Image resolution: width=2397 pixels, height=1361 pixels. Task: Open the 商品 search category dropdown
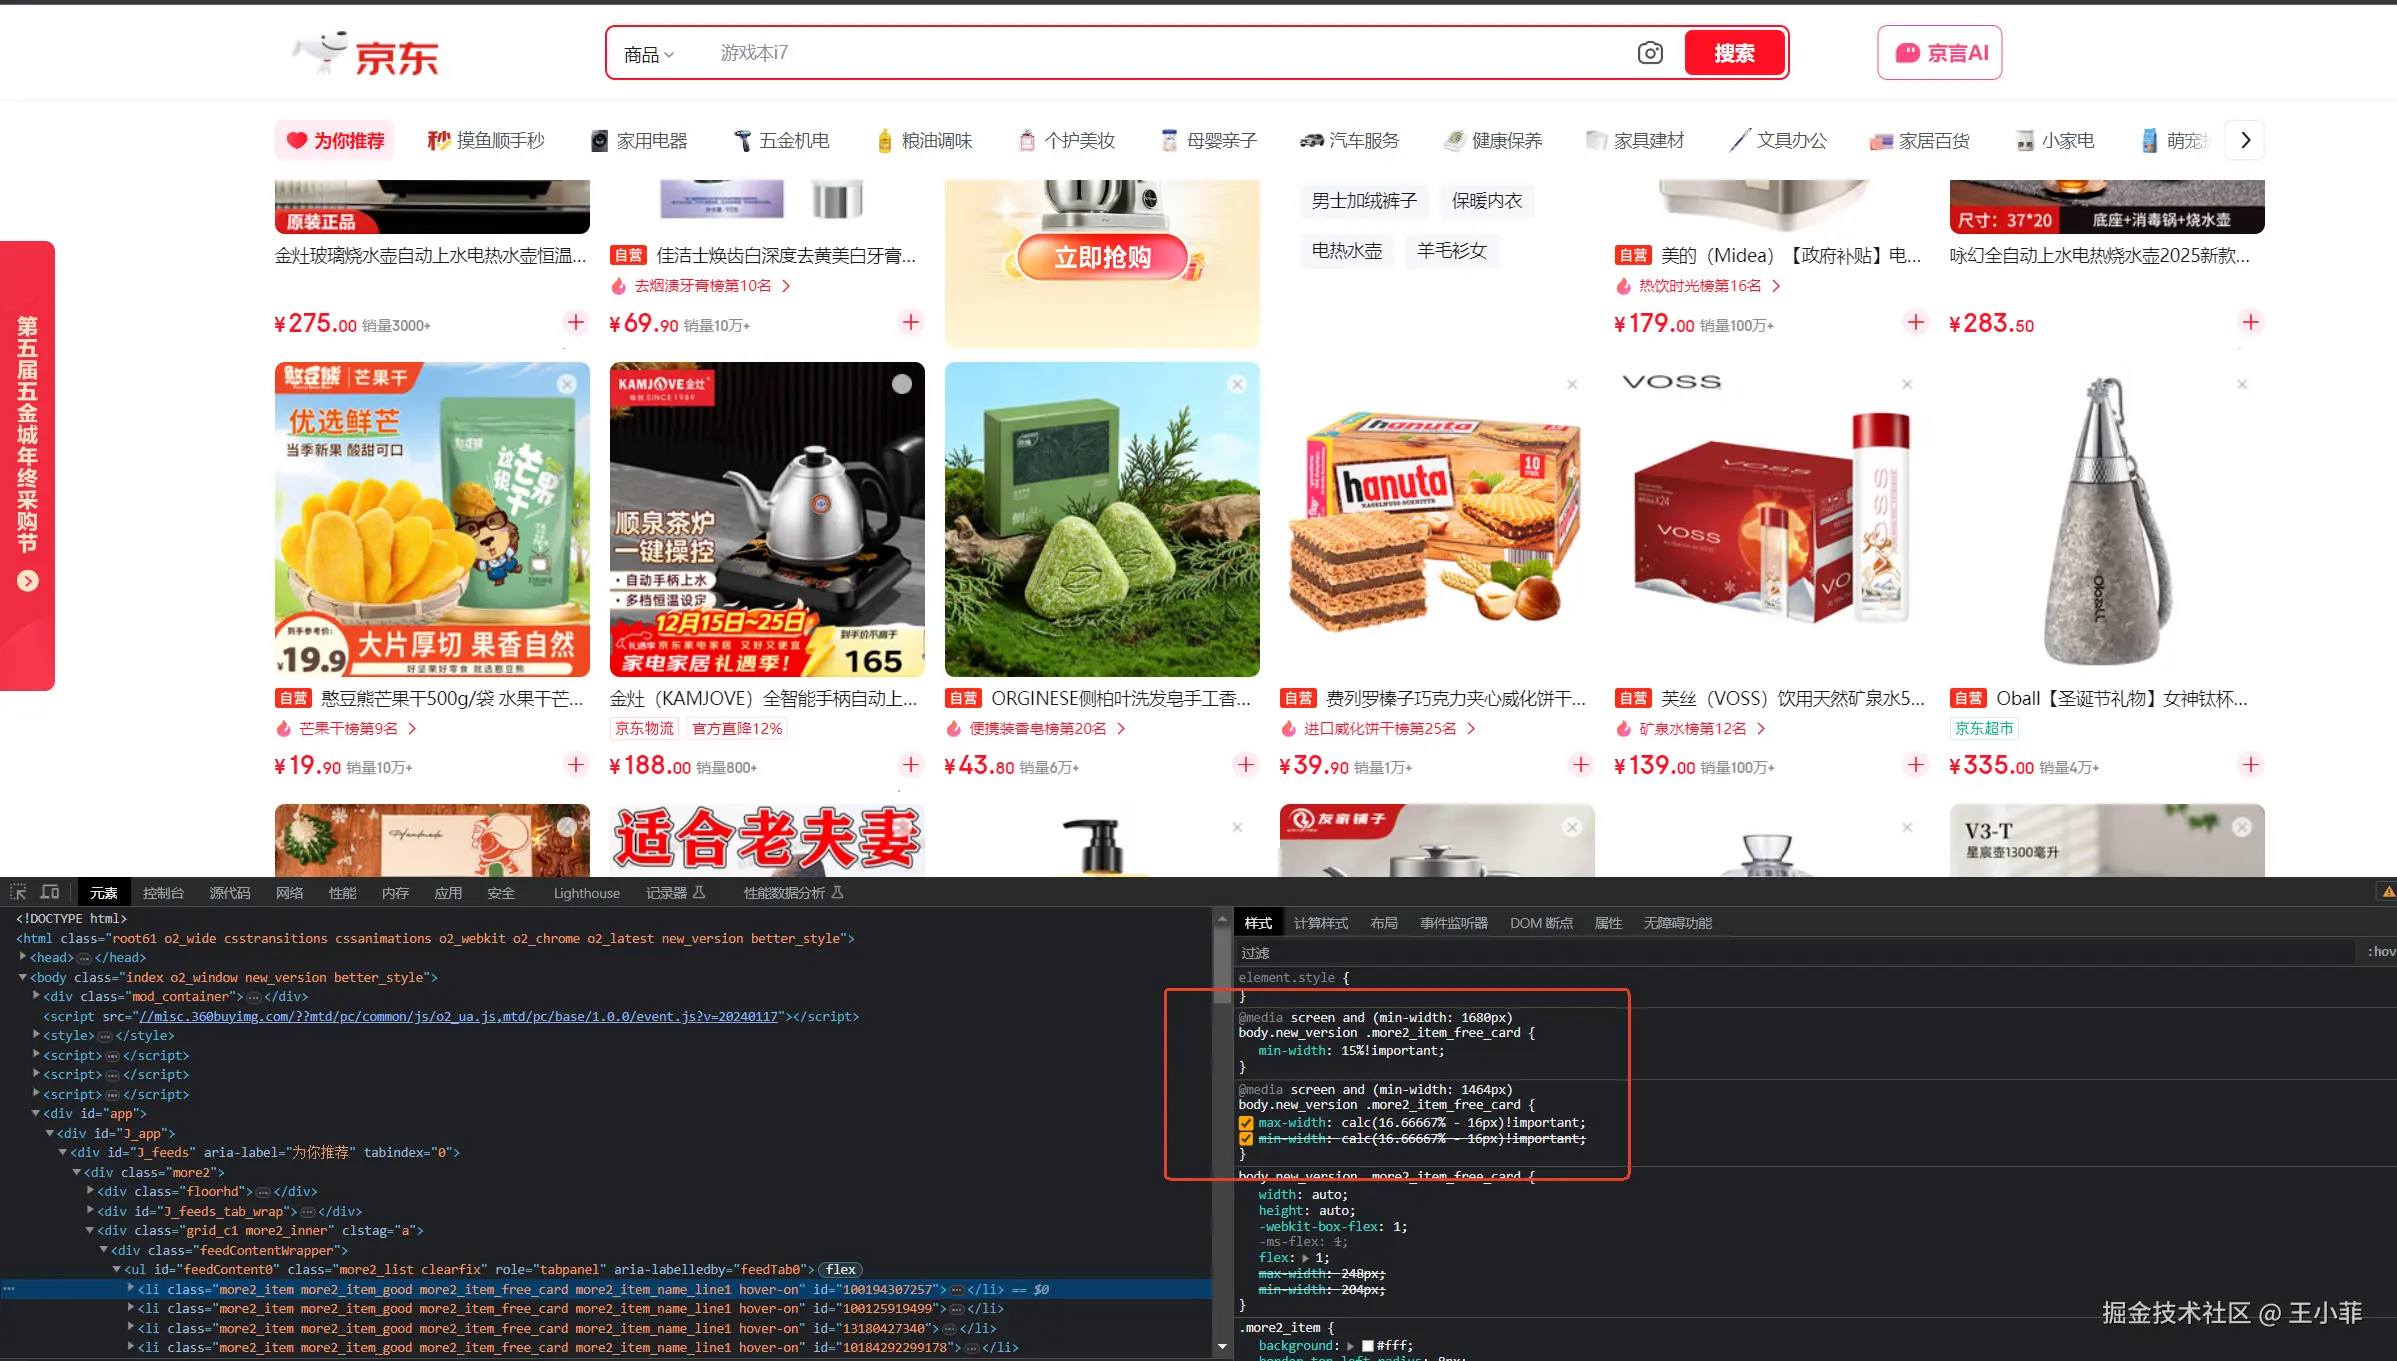(648, 54)
